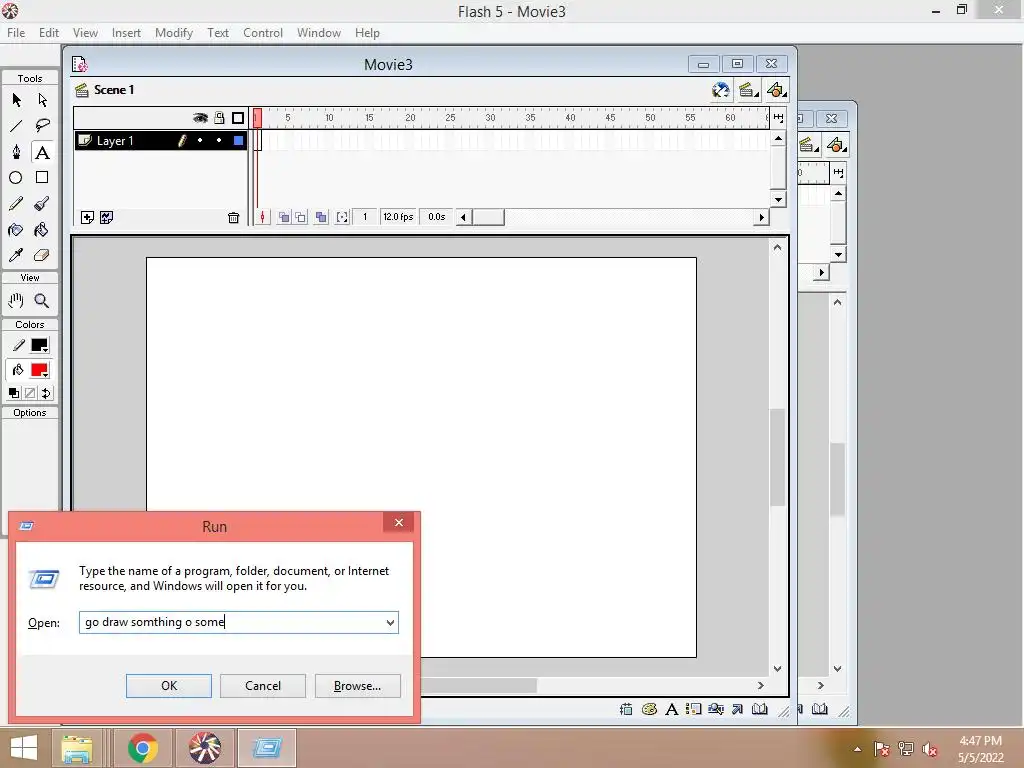Select the Zoom magnifier tool
1024x768 pixels.
pyautogui.click(x=42, y=300)
